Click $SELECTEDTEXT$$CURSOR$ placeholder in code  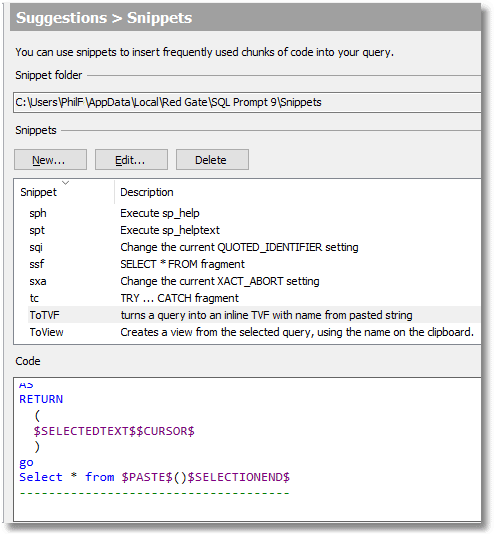click(x=114, y=431)
